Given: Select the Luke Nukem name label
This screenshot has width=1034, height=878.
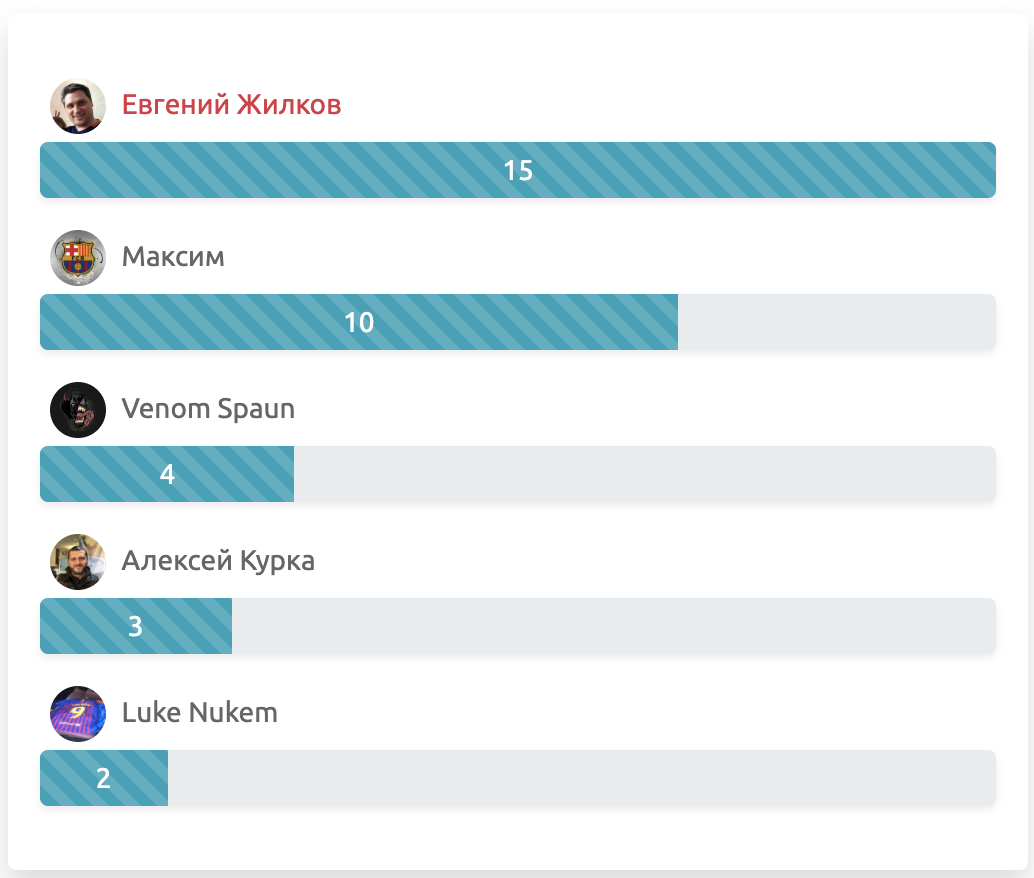Looking at the screenshot, I should click(199, 713).
